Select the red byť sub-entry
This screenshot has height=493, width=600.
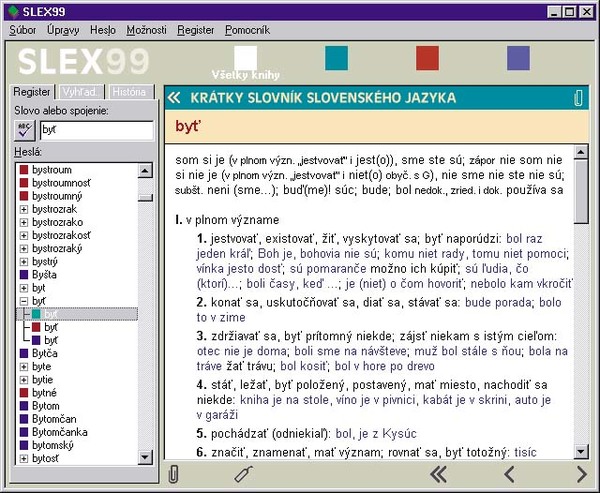(45, 327)
